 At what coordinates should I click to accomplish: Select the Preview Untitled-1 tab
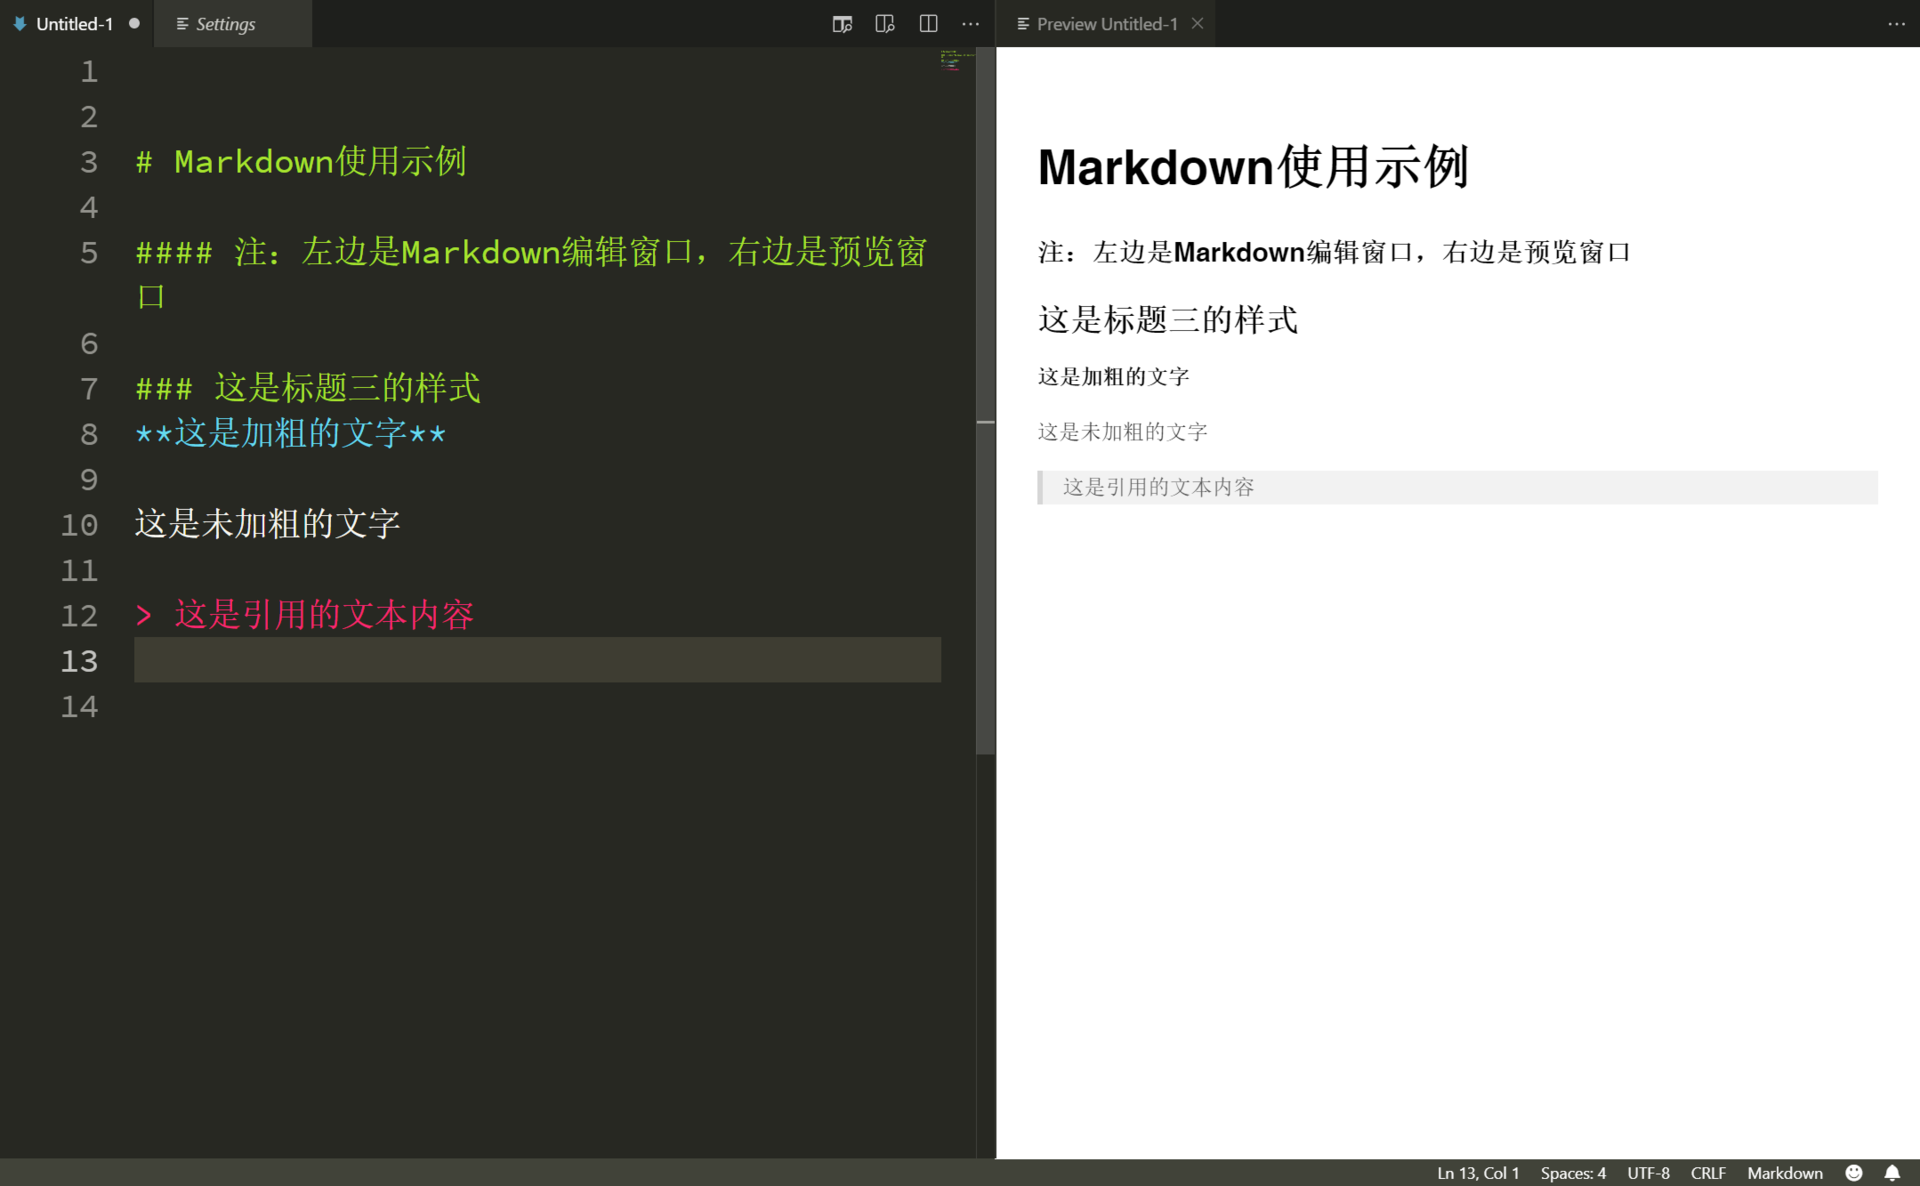pyautogui.click(x=1106, y=24)
